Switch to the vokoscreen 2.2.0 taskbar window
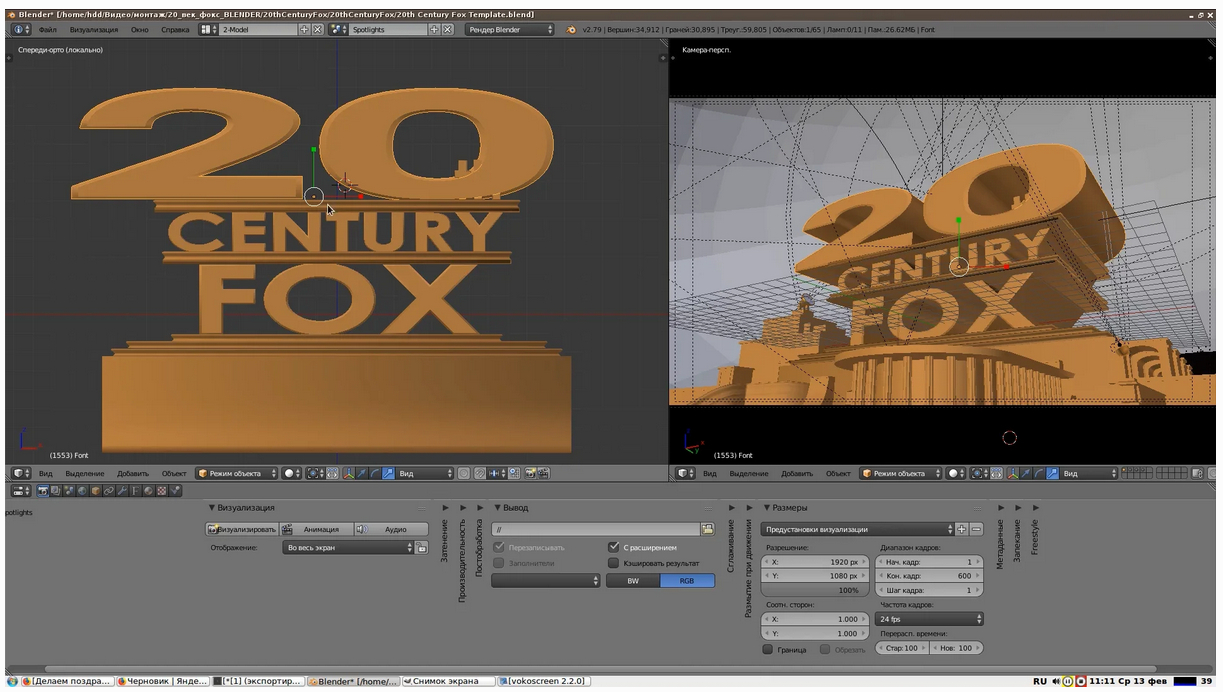Image resolution: width=1223 pixels, height=692 pixels. coord(543,681)
